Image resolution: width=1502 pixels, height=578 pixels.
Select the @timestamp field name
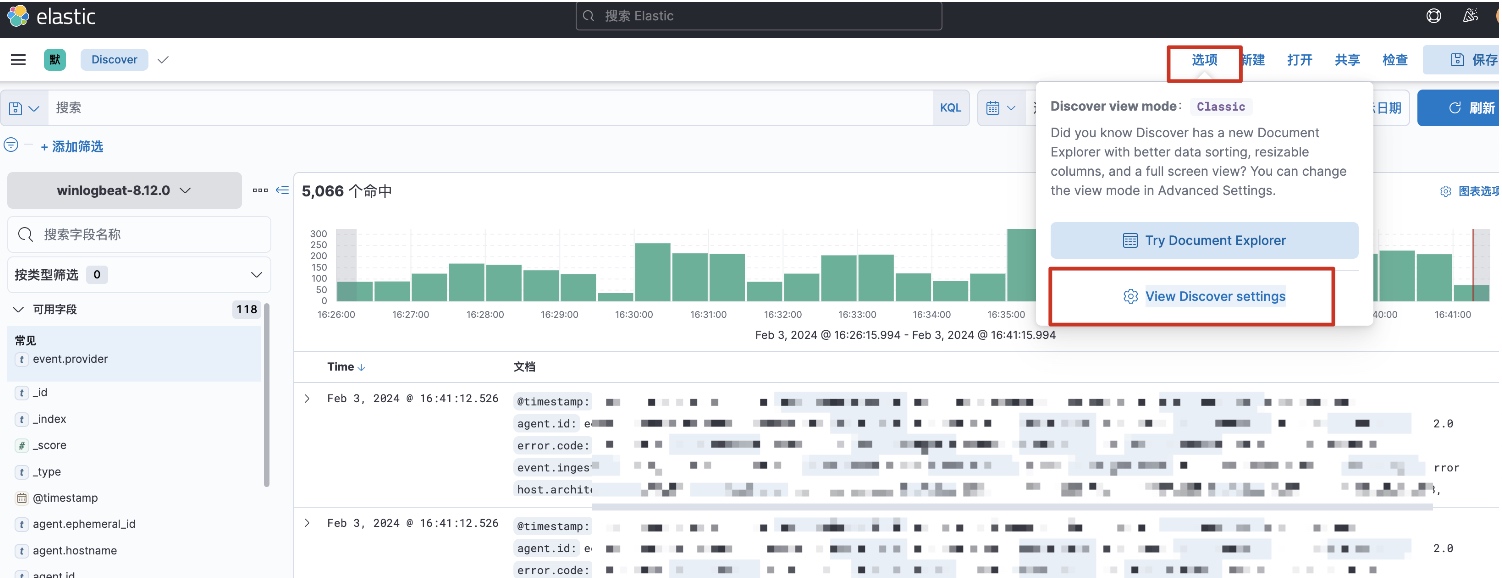click(x=65, y=498)
